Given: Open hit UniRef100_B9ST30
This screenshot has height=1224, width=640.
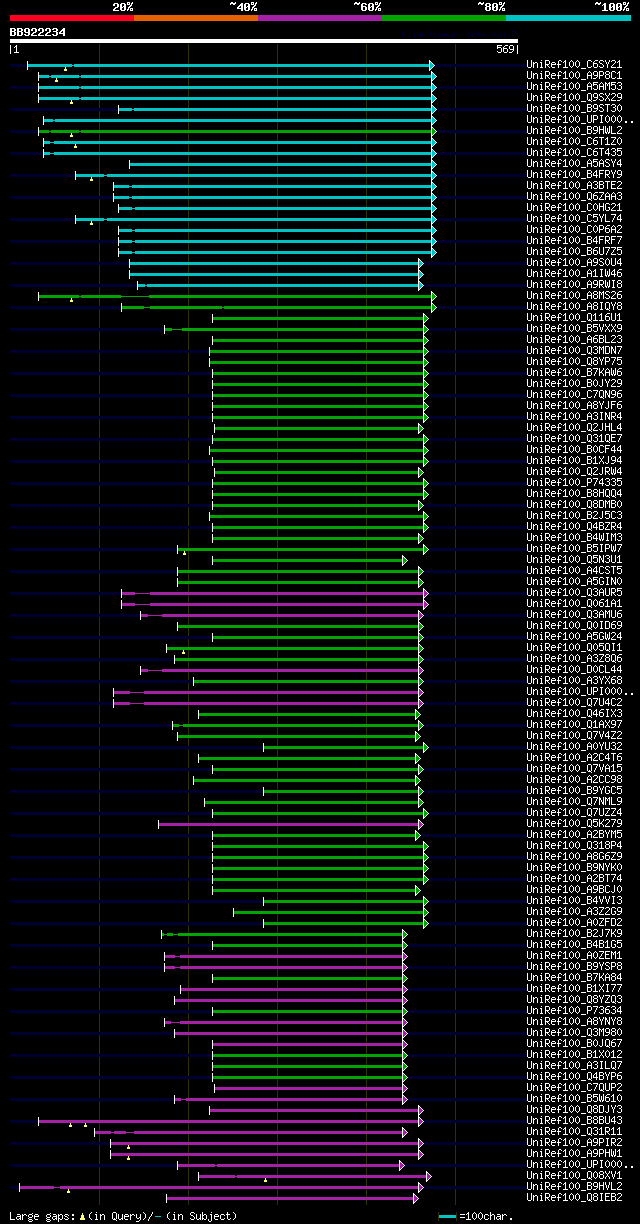Looking at the screenshot, I should point(574,109).
